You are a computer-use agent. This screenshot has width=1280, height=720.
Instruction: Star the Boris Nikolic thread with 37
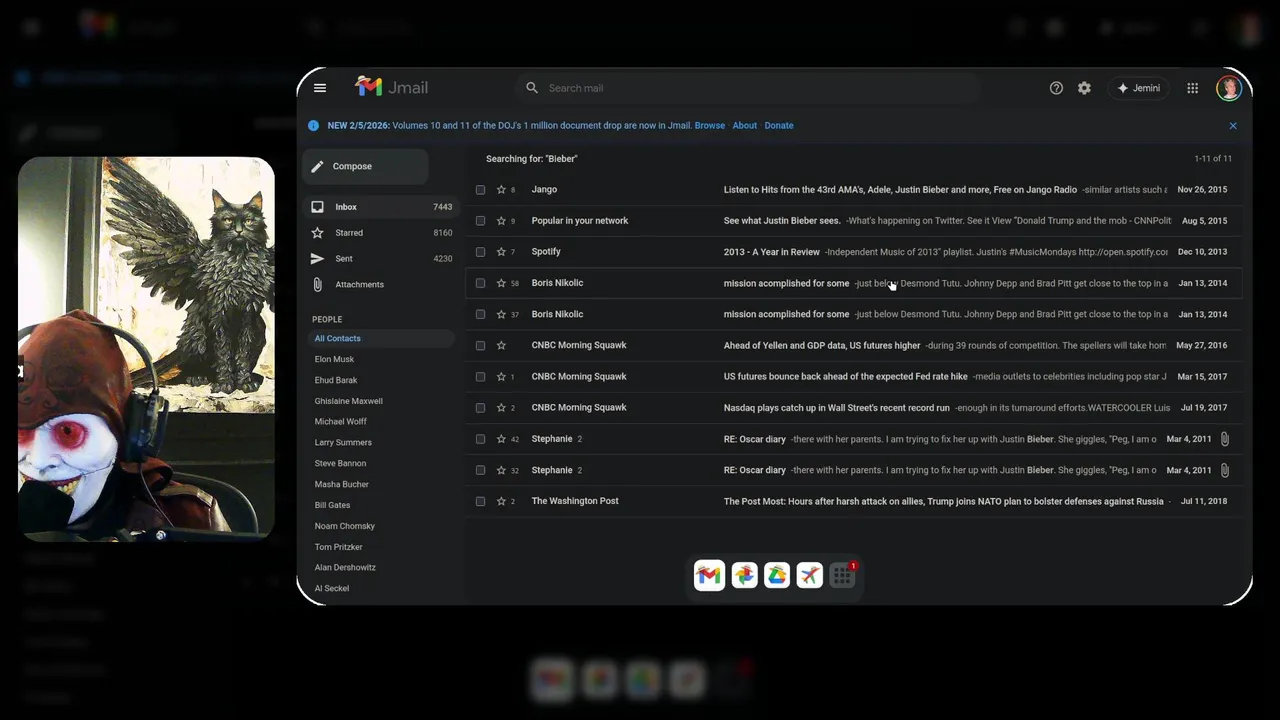click(x=501, y=314)
